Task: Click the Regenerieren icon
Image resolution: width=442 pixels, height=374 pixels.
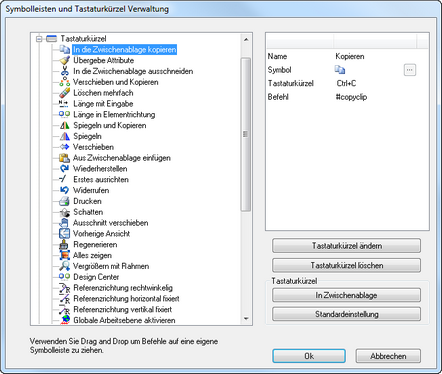Action: (64, 244)
